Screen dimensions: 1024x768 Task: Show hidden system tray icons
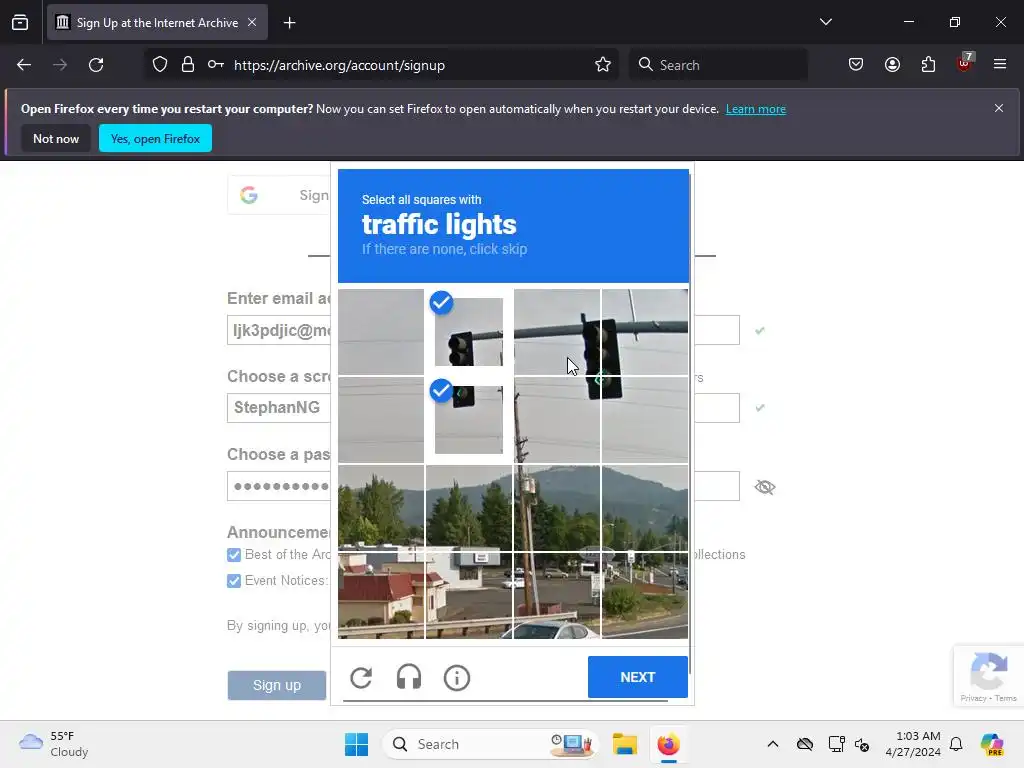click(x=773, y=744)
